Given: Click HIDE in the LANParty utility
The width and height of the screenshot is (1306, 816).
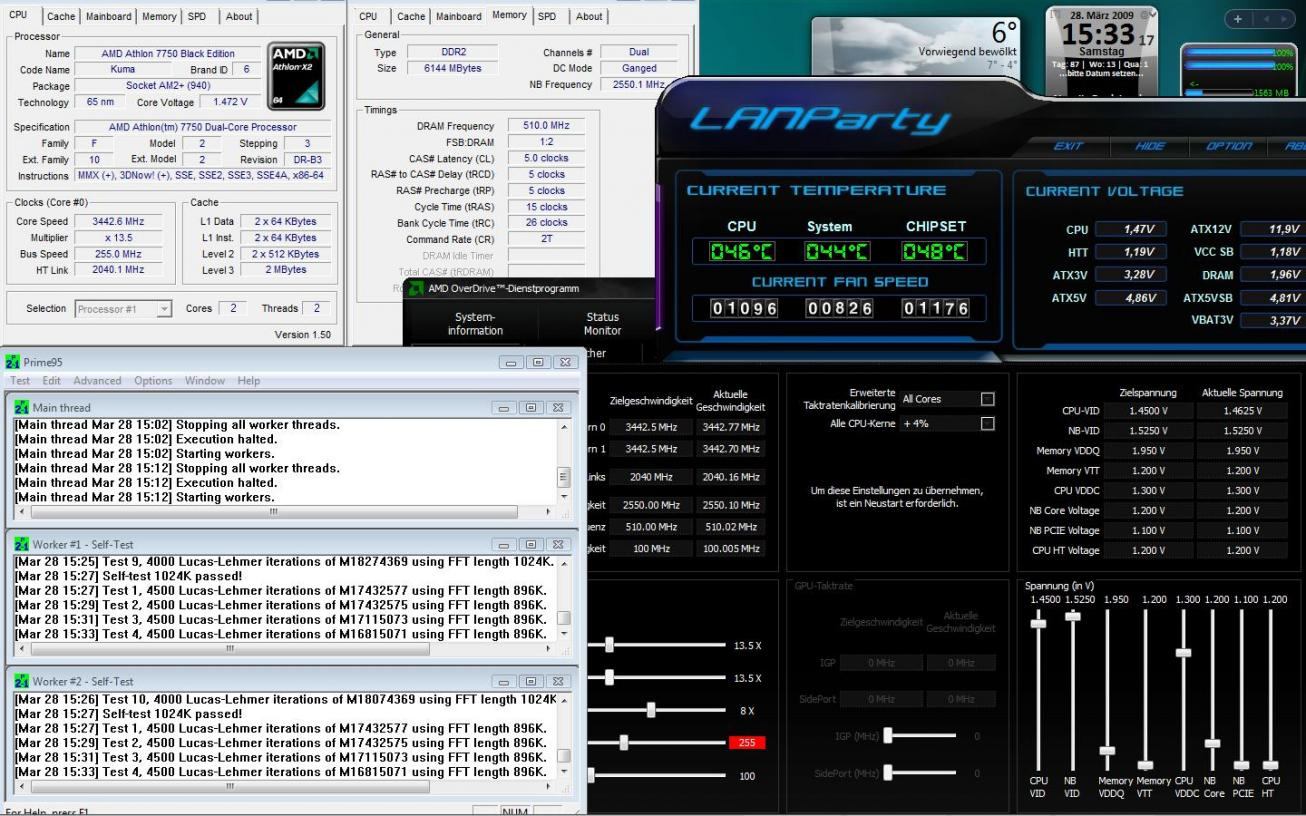Looking at the screenshot, I should pyautogui.click(x=1150, y=146).
